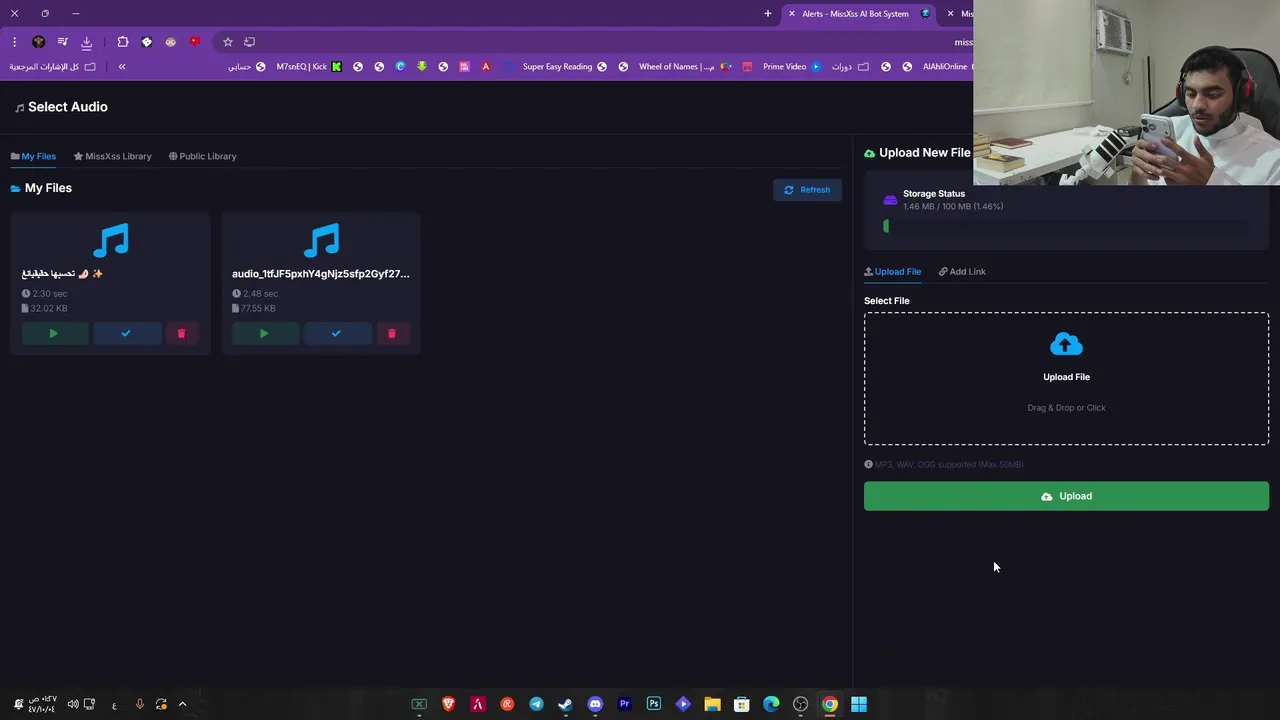Open OBS Studio from the taskbar

point(800,704)
